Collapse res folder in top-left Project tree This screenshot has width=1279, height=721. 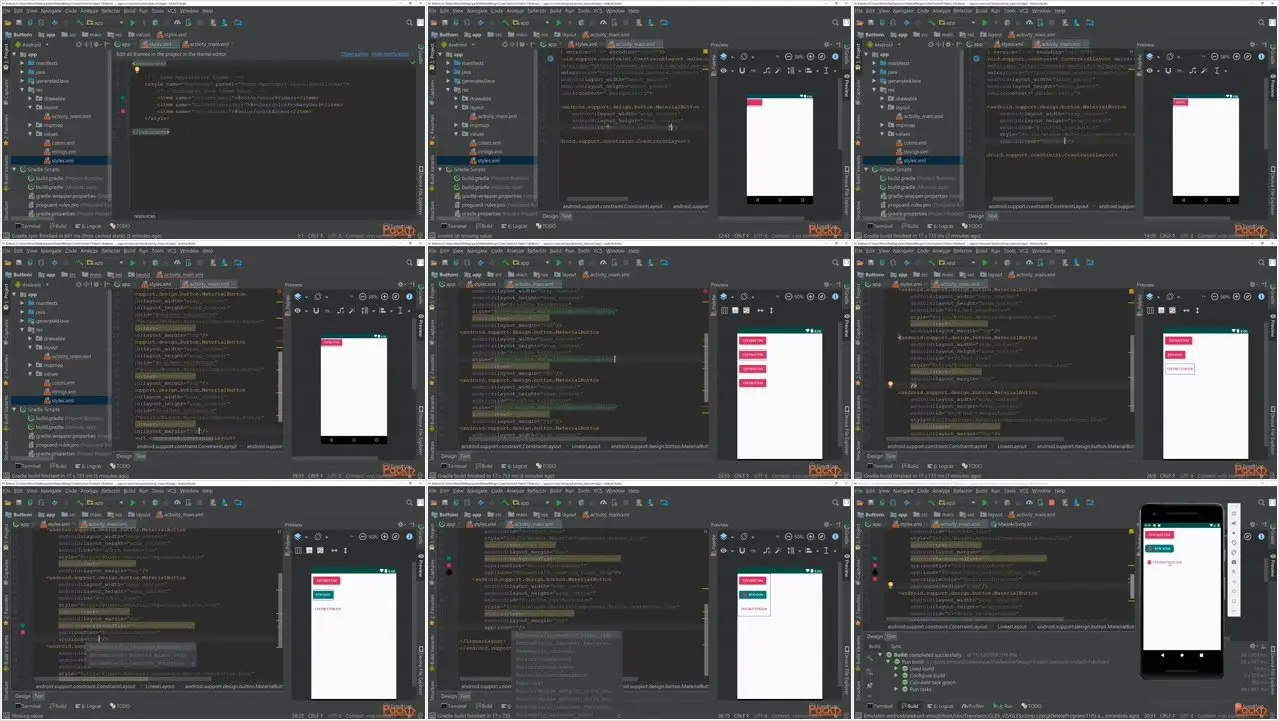click(x=22, y=90)
